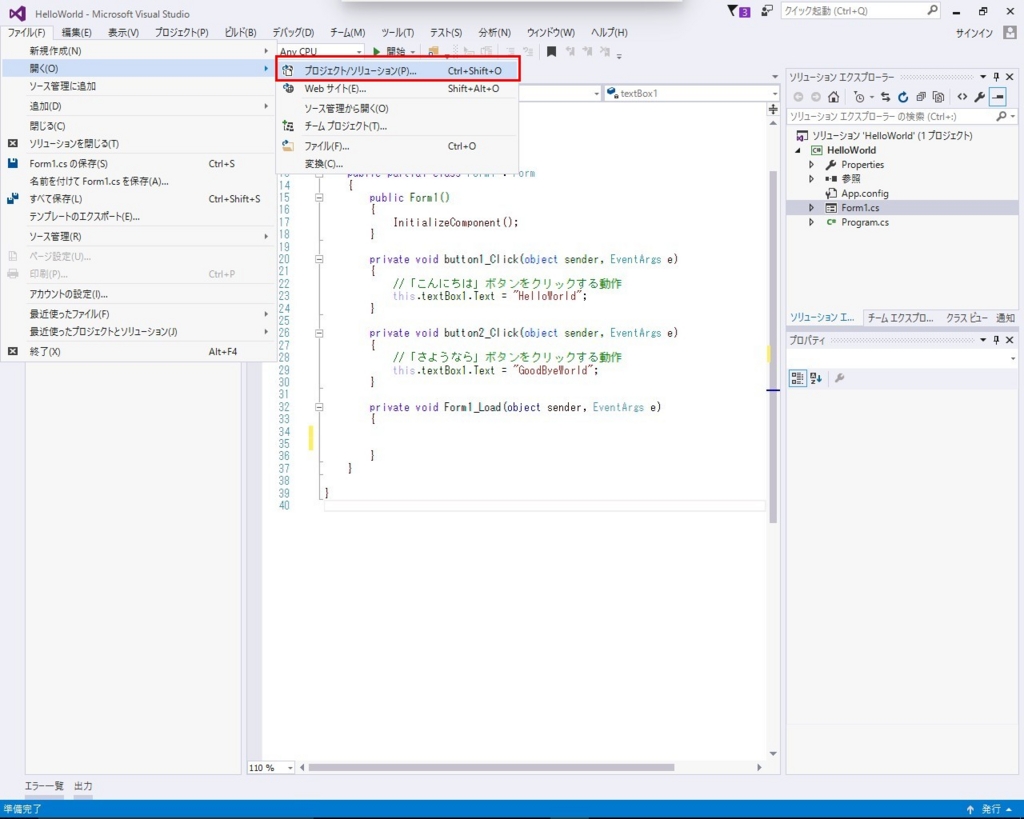Click the green start debugging arrow
1024x819 pixels.
377,52
